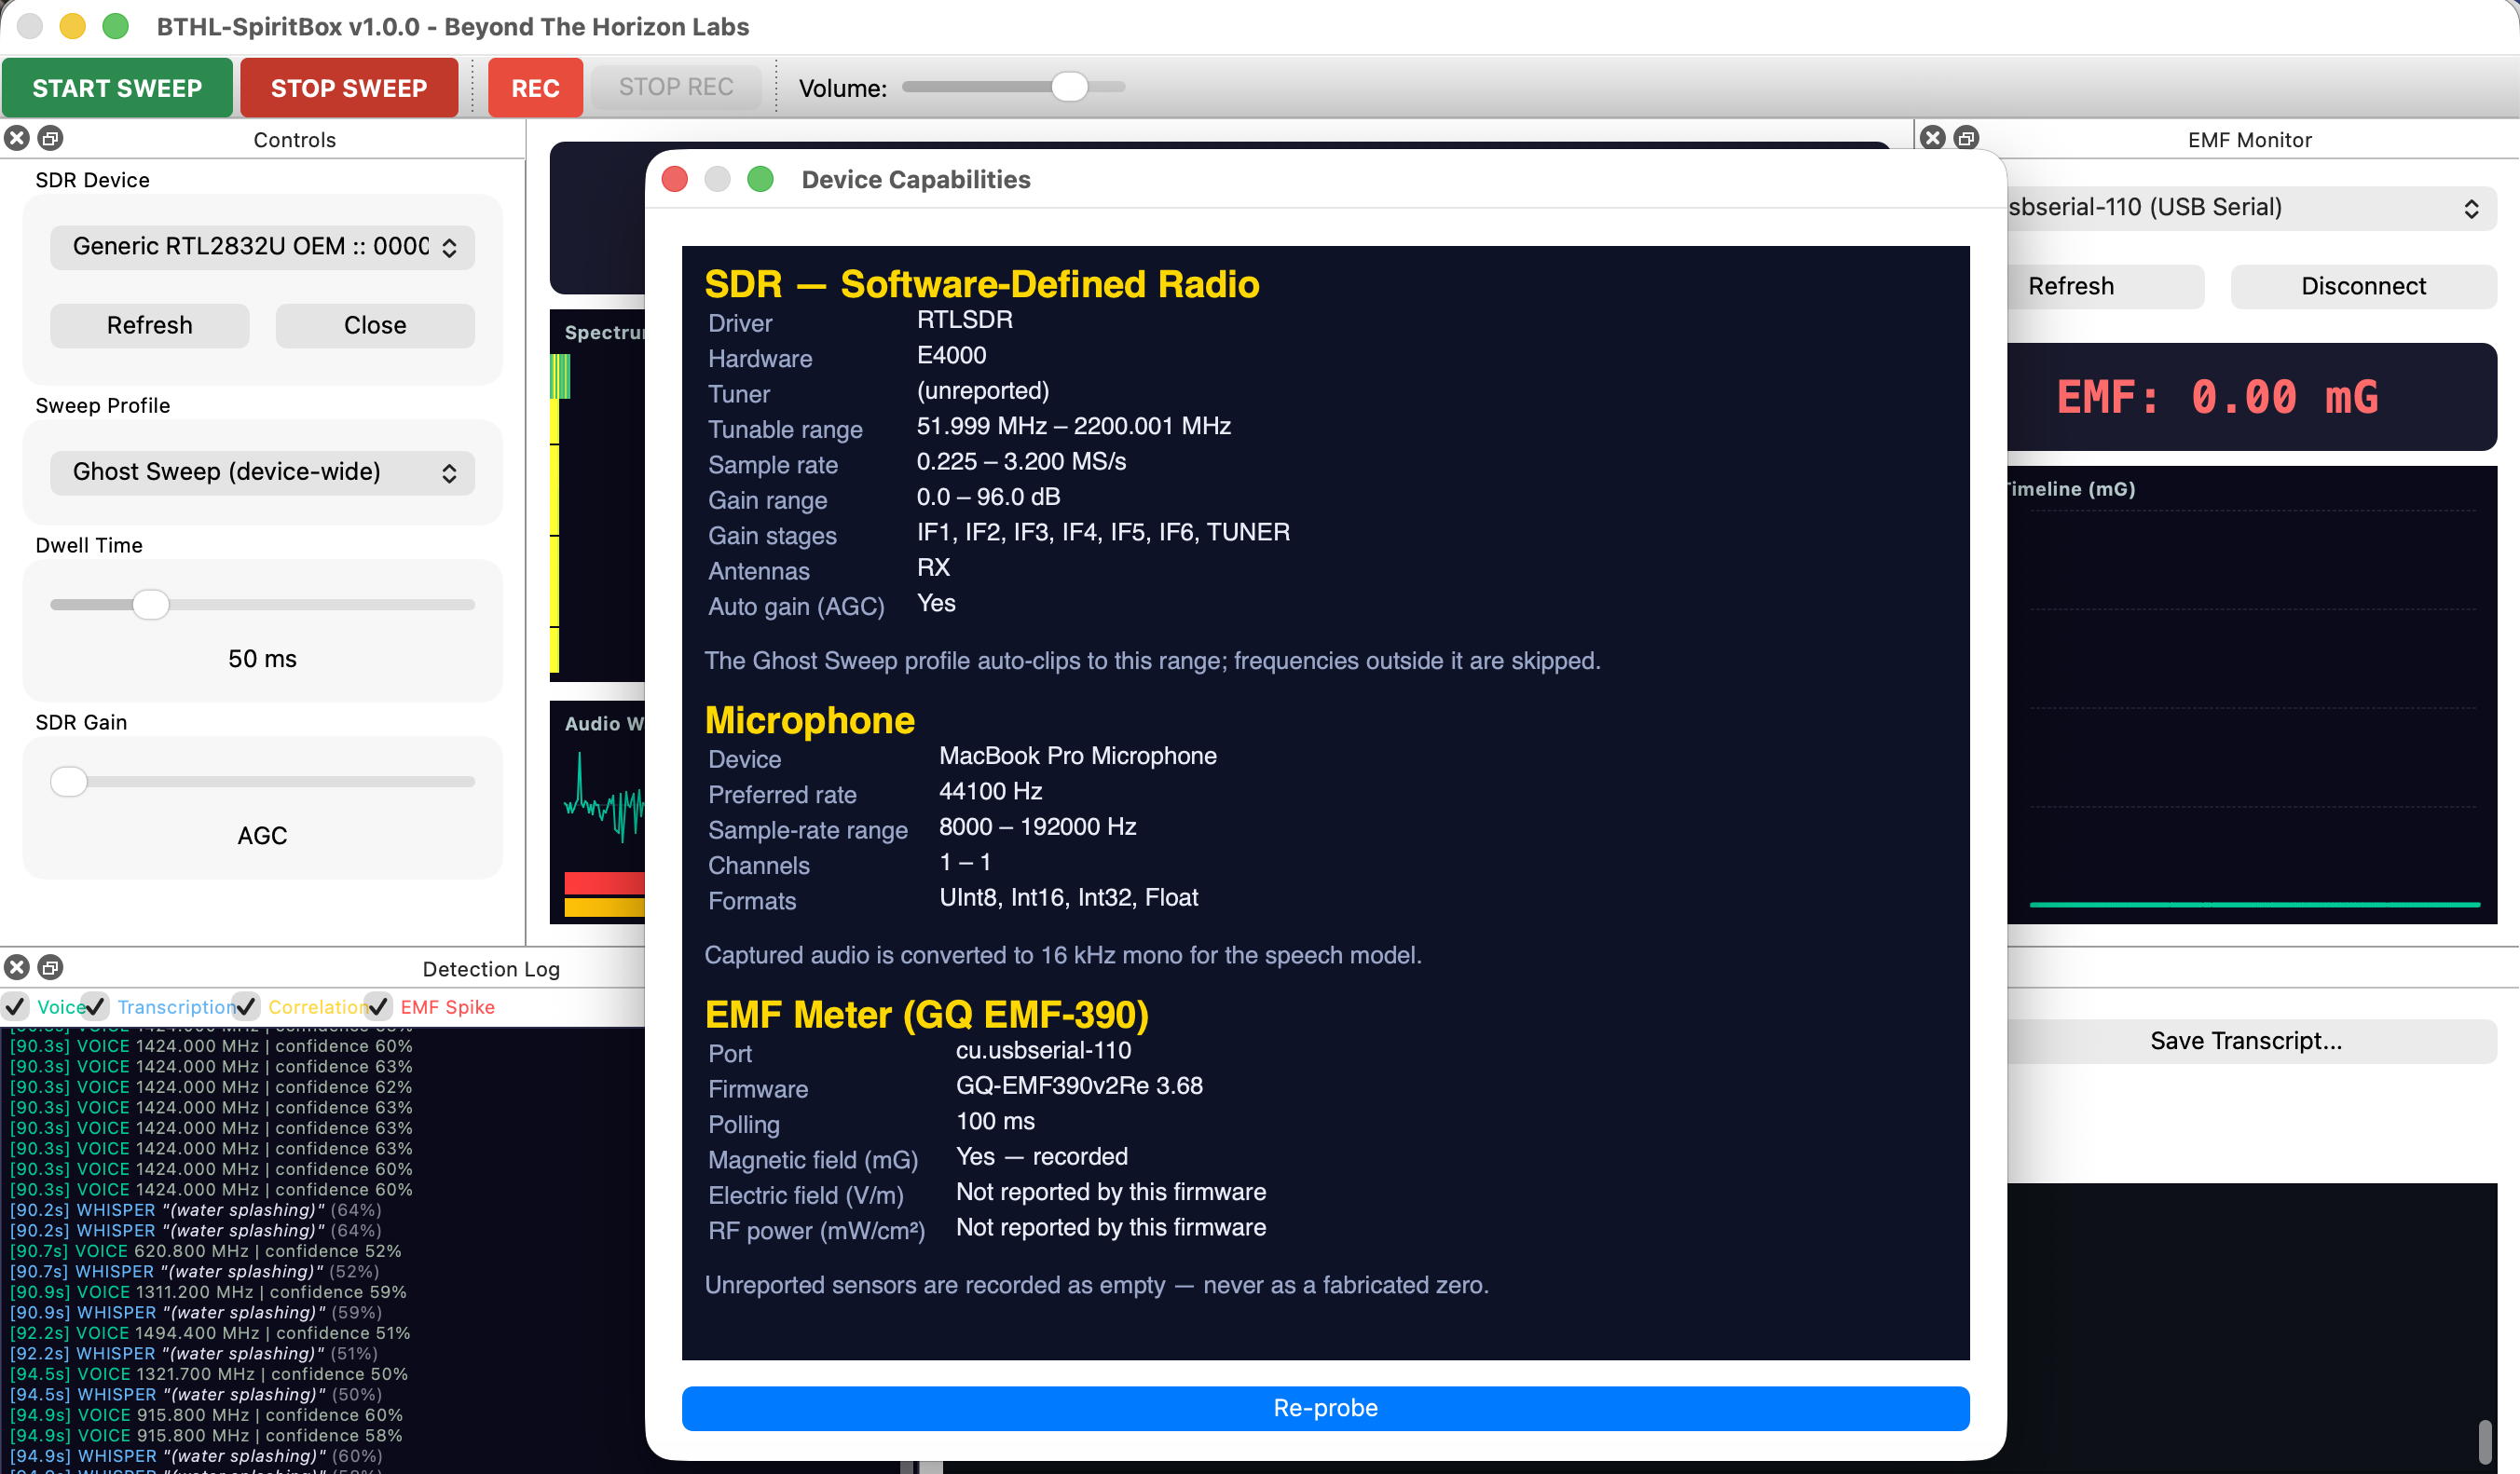Open the usbserial-110 port dropdown

[2250, 208]
